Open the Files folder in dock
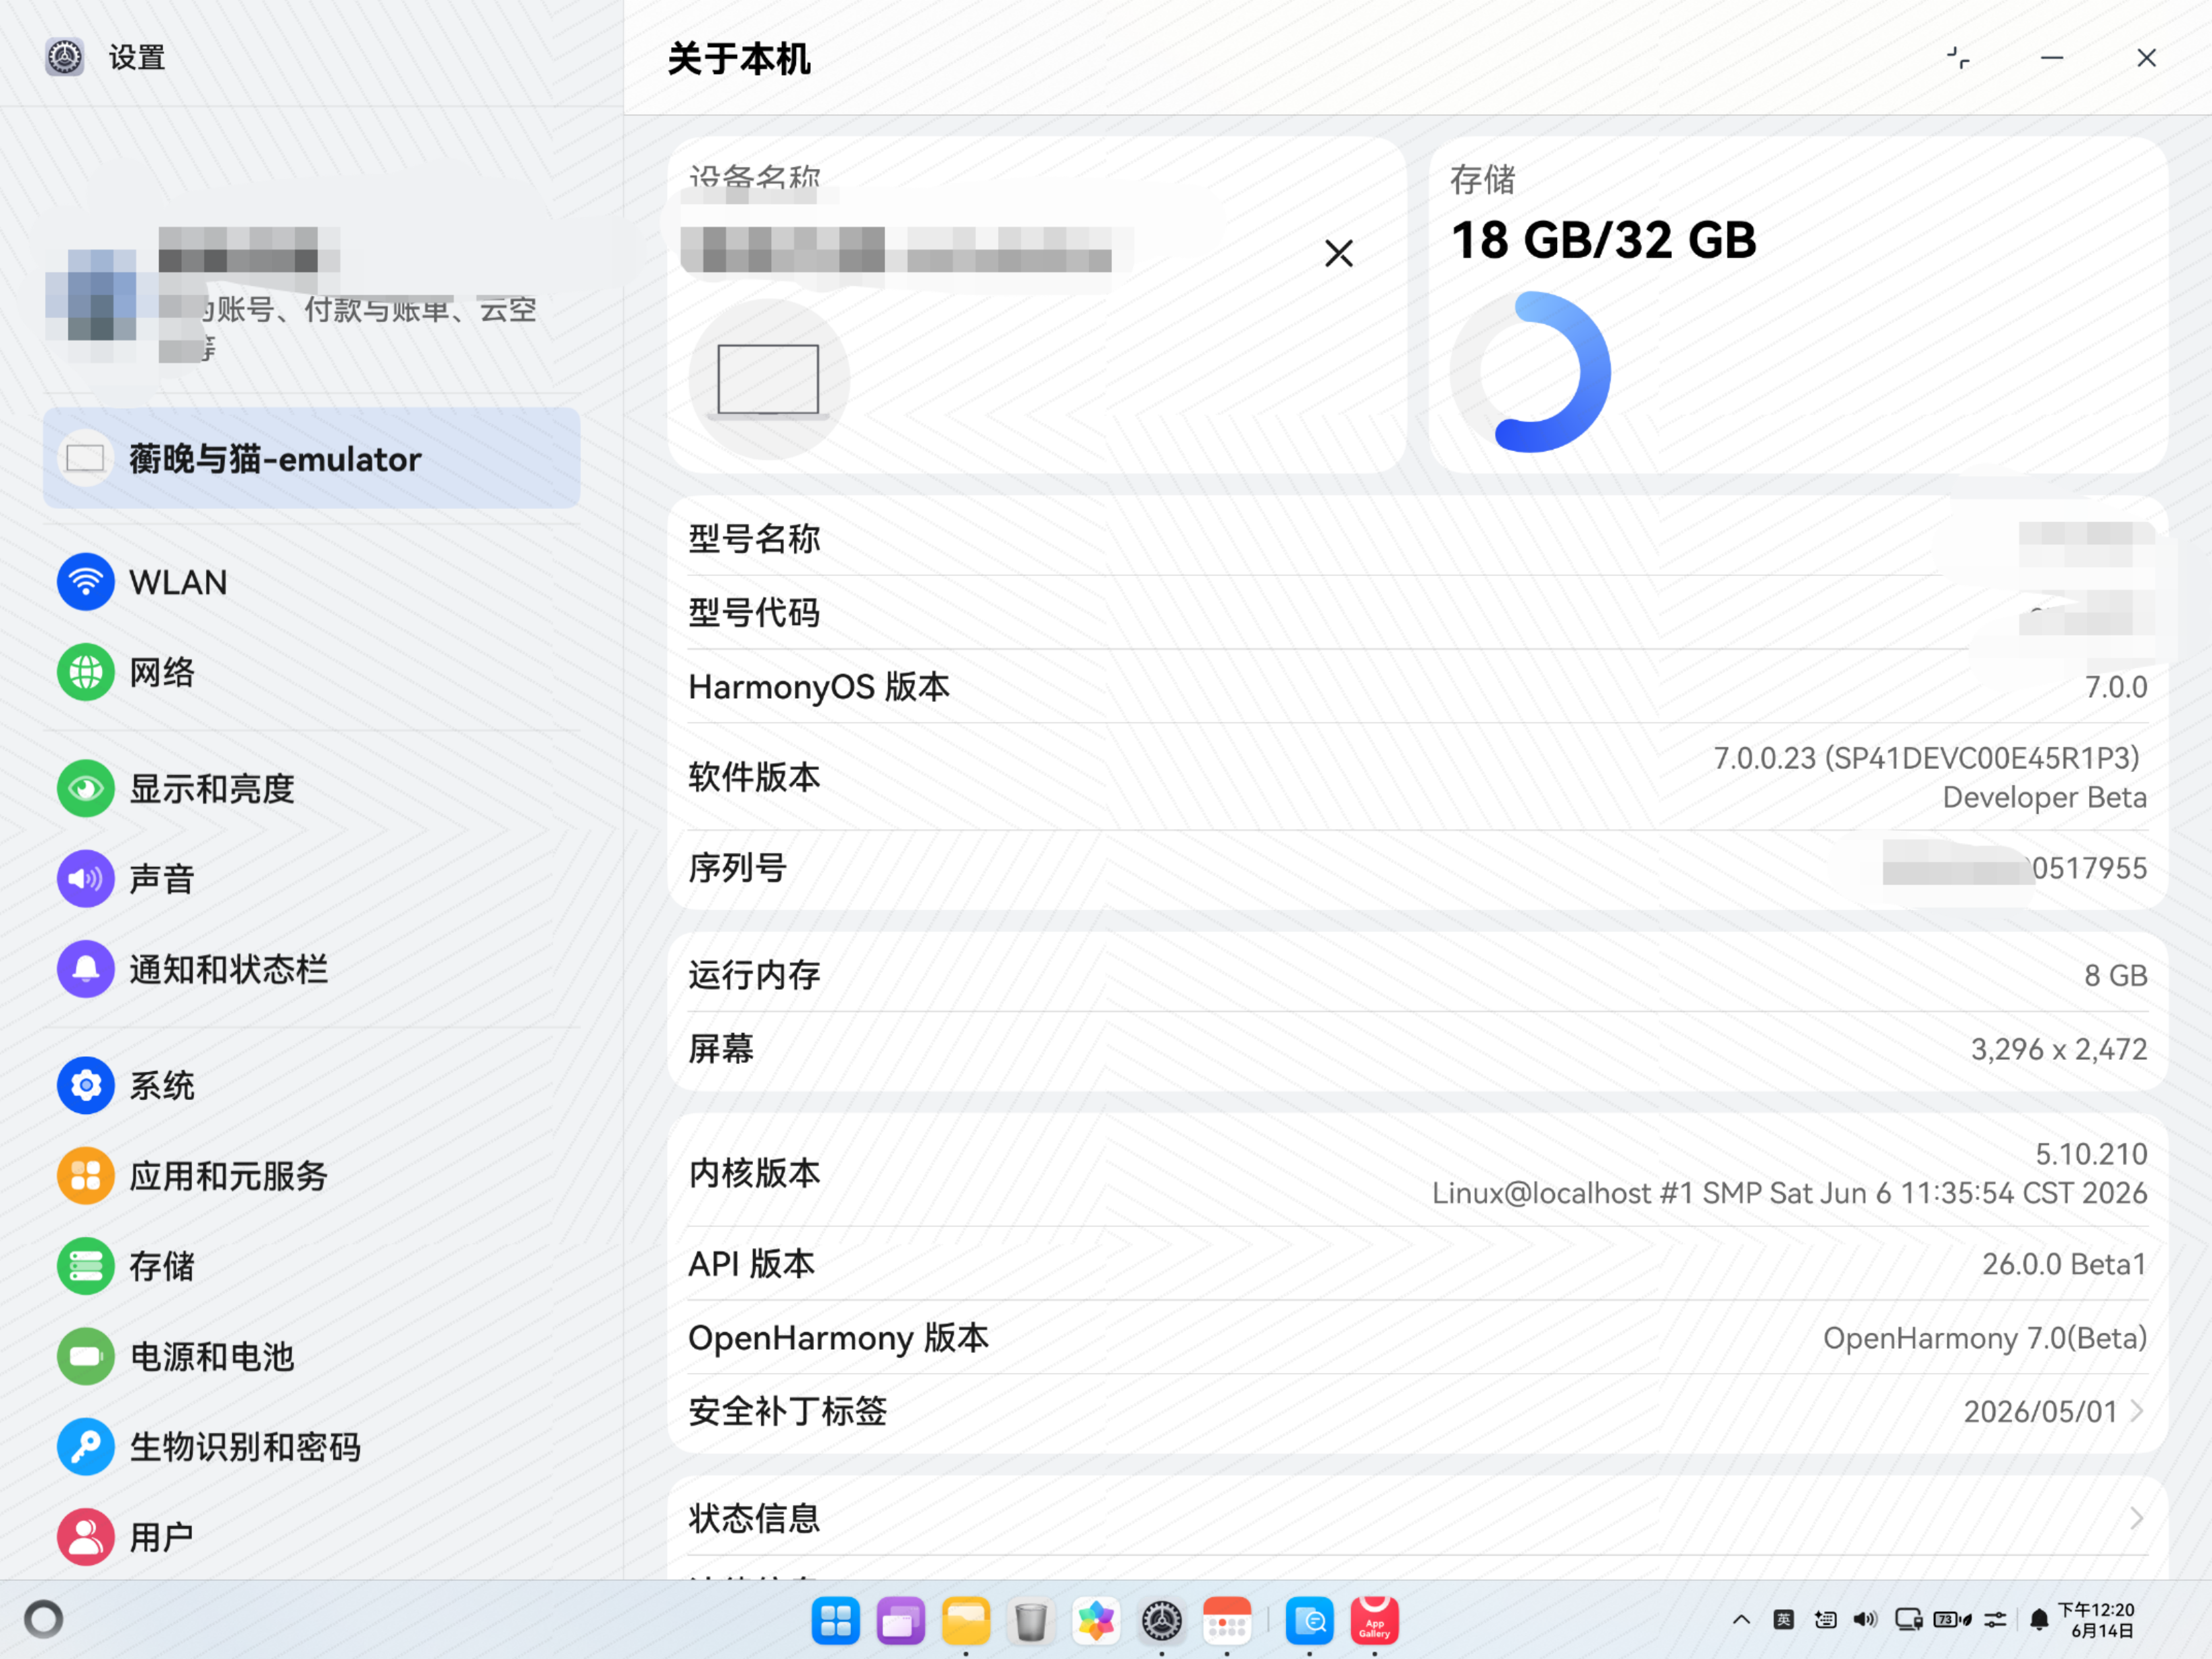This screenshot has width=2212, height=1659. pyautogui.click(x=966, y=1620)
